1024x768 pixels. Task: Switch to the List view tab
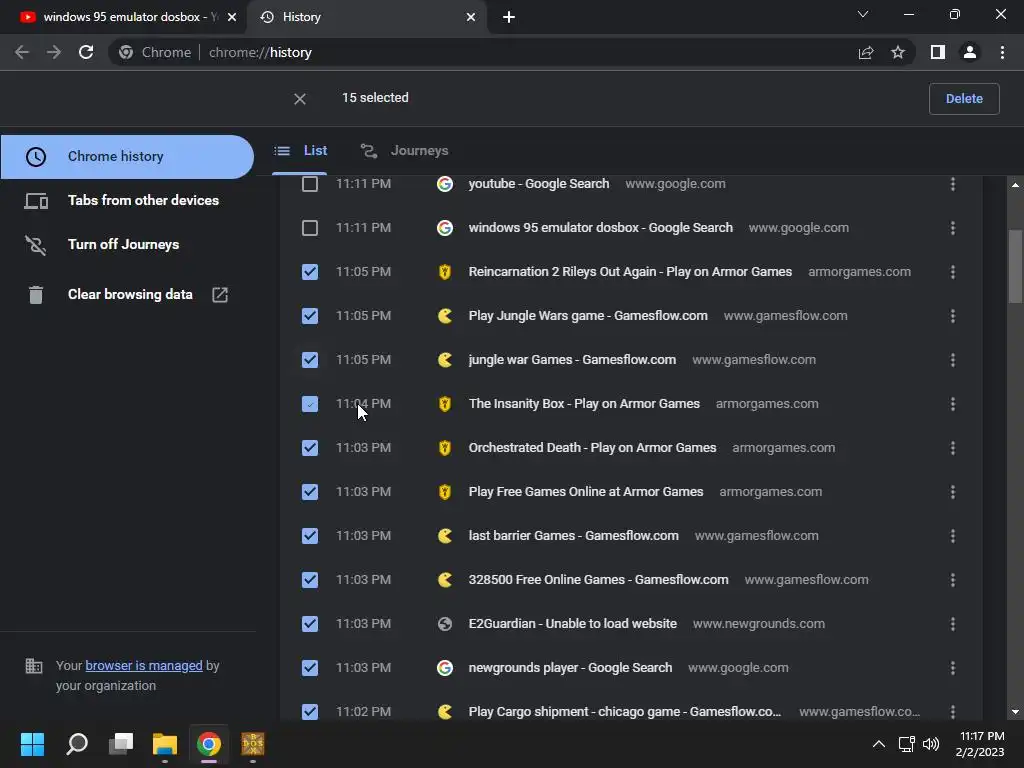(x=300, y=151)
